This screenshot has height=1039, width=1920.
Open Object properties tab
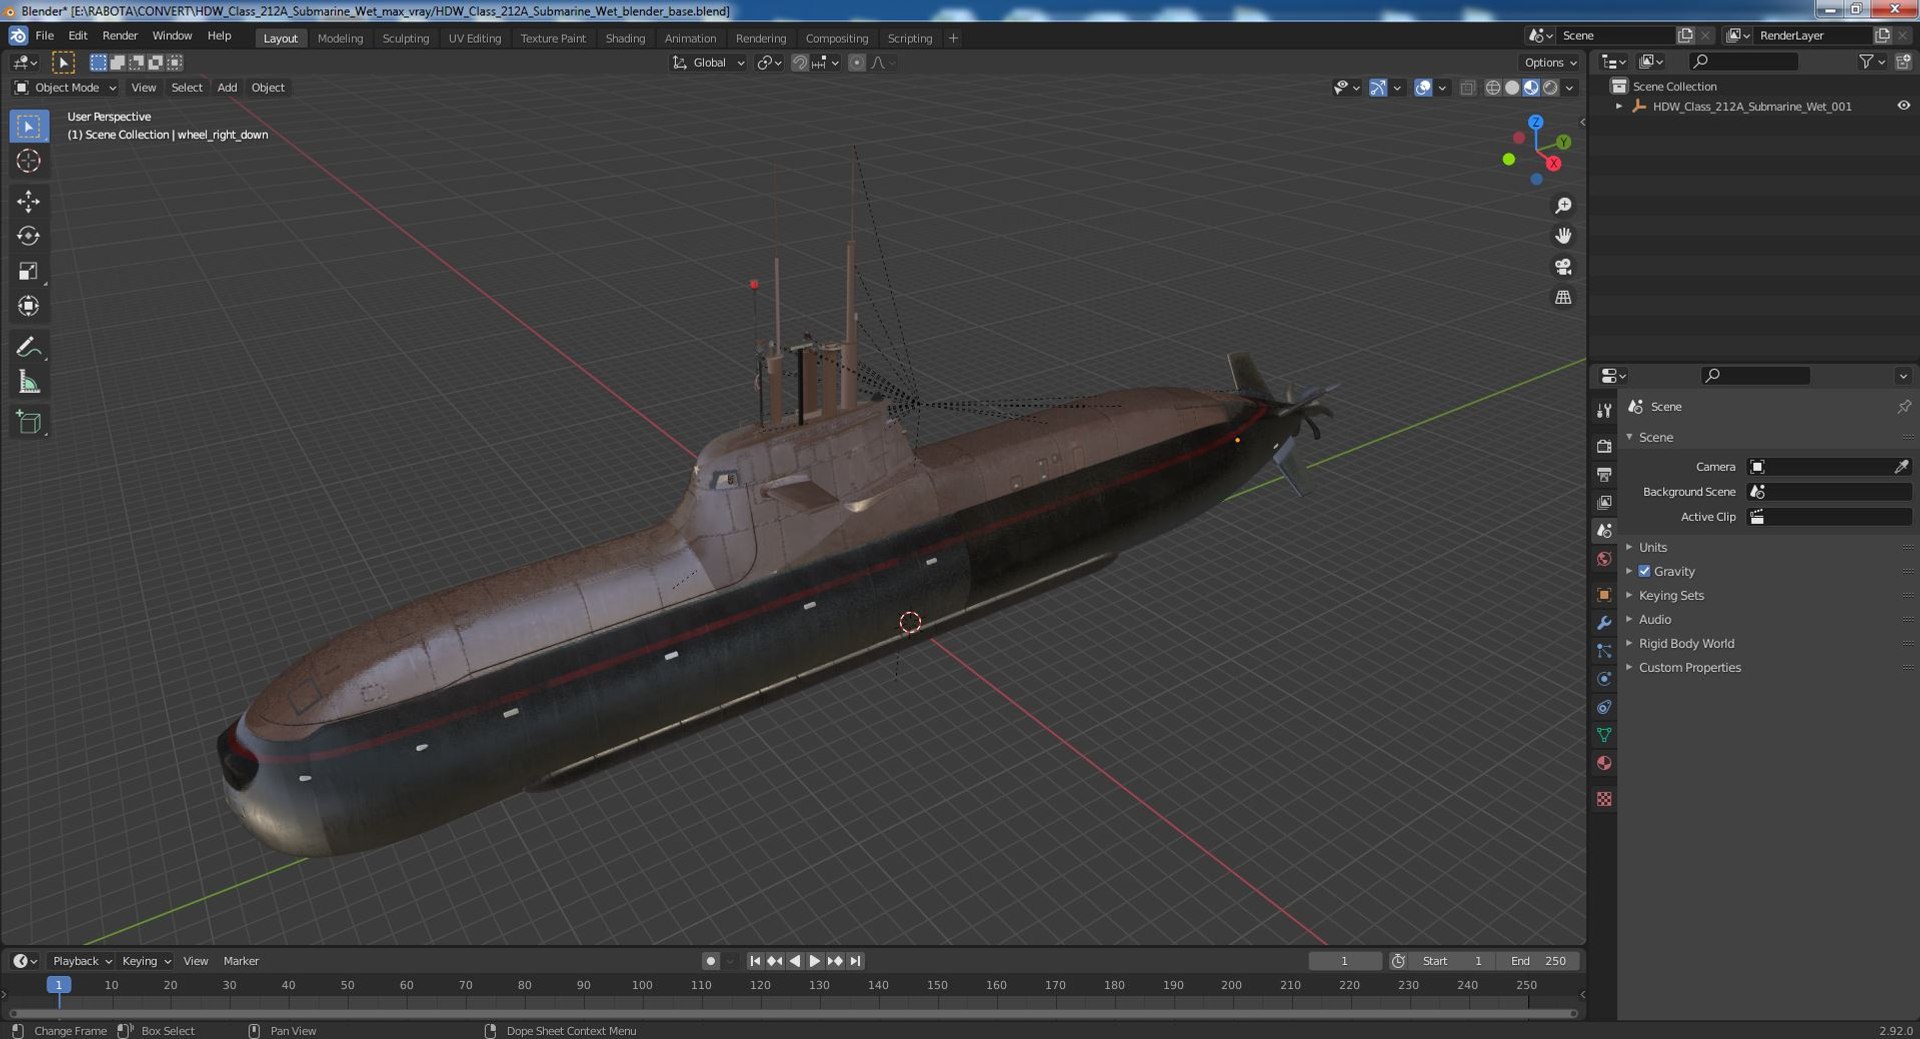click(1604, 595)
